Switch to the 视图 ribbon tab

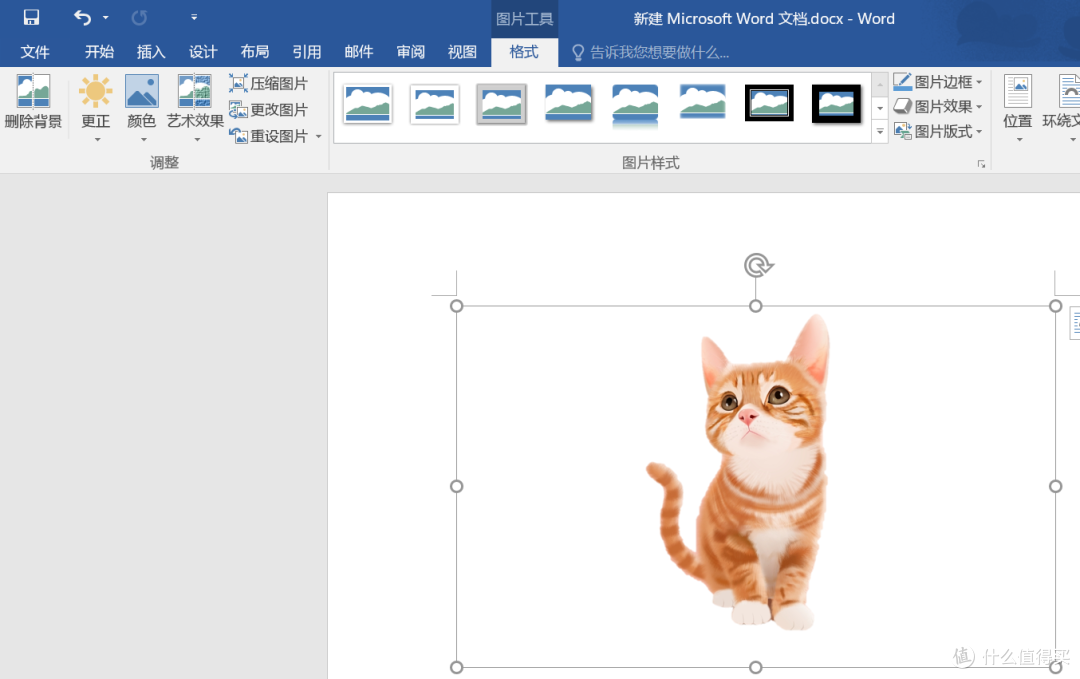click(x=462, y=52)
